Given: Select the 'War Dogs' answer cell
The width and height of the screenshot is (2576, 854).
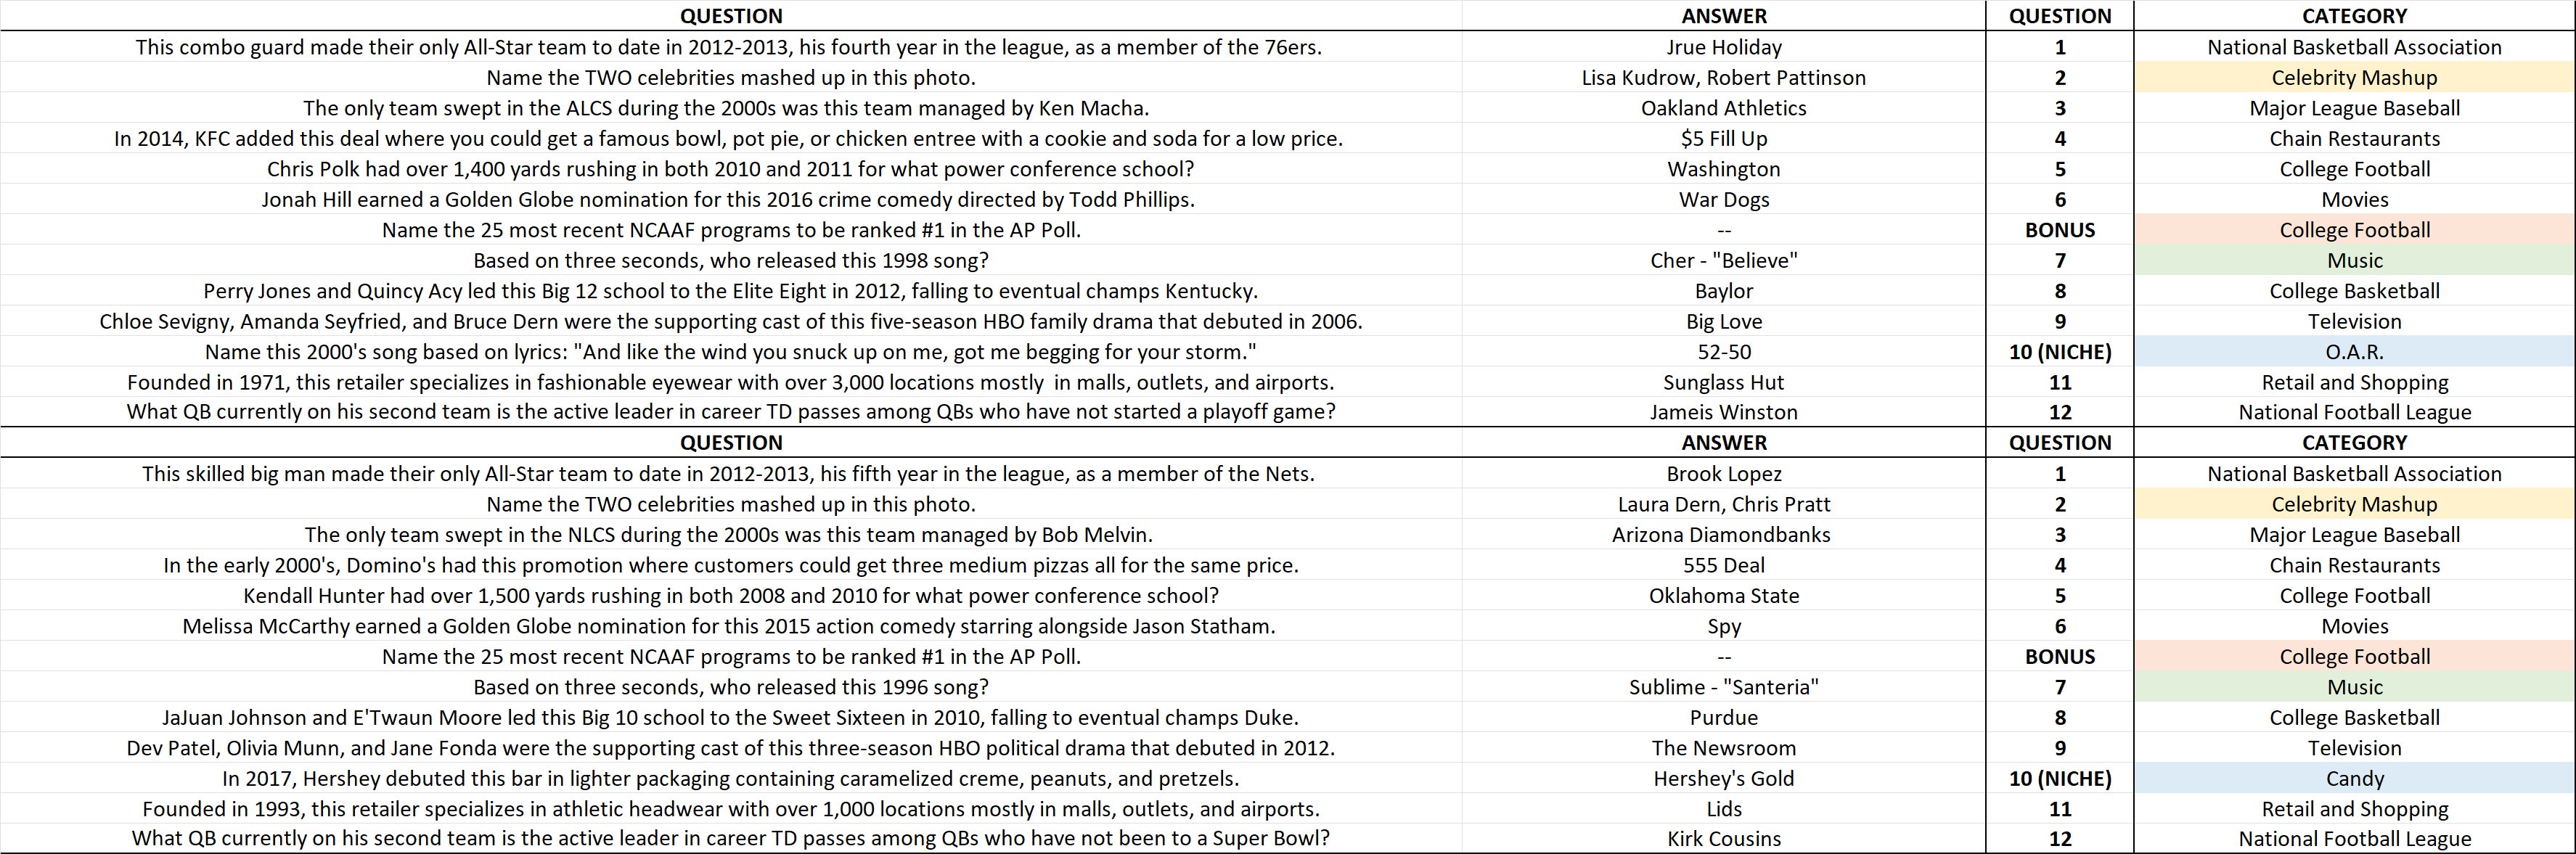Looking at the screenshot, I should click(x=1723, y=200).
